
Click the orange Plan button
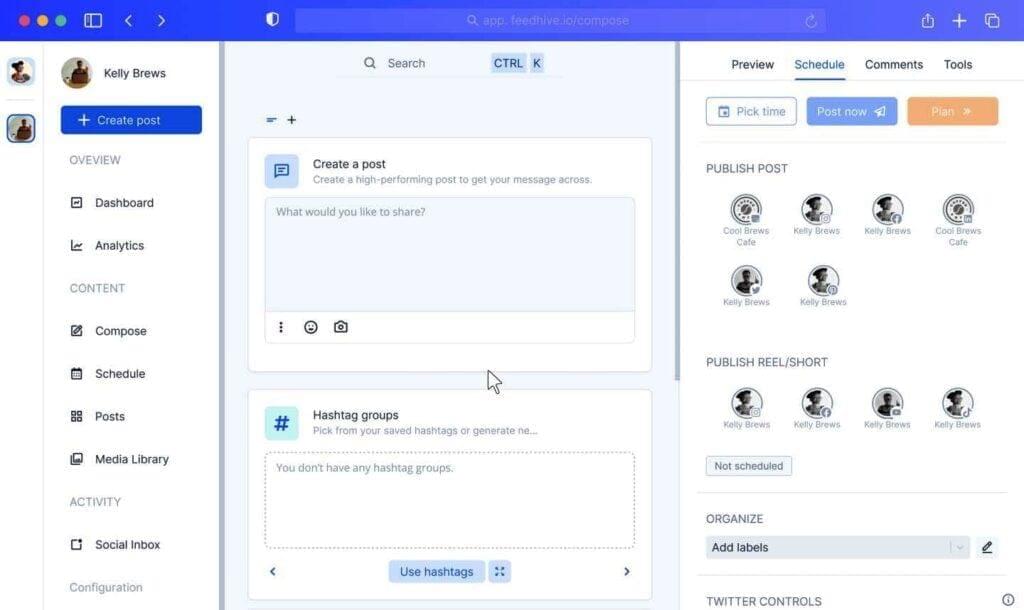point(952,112)
